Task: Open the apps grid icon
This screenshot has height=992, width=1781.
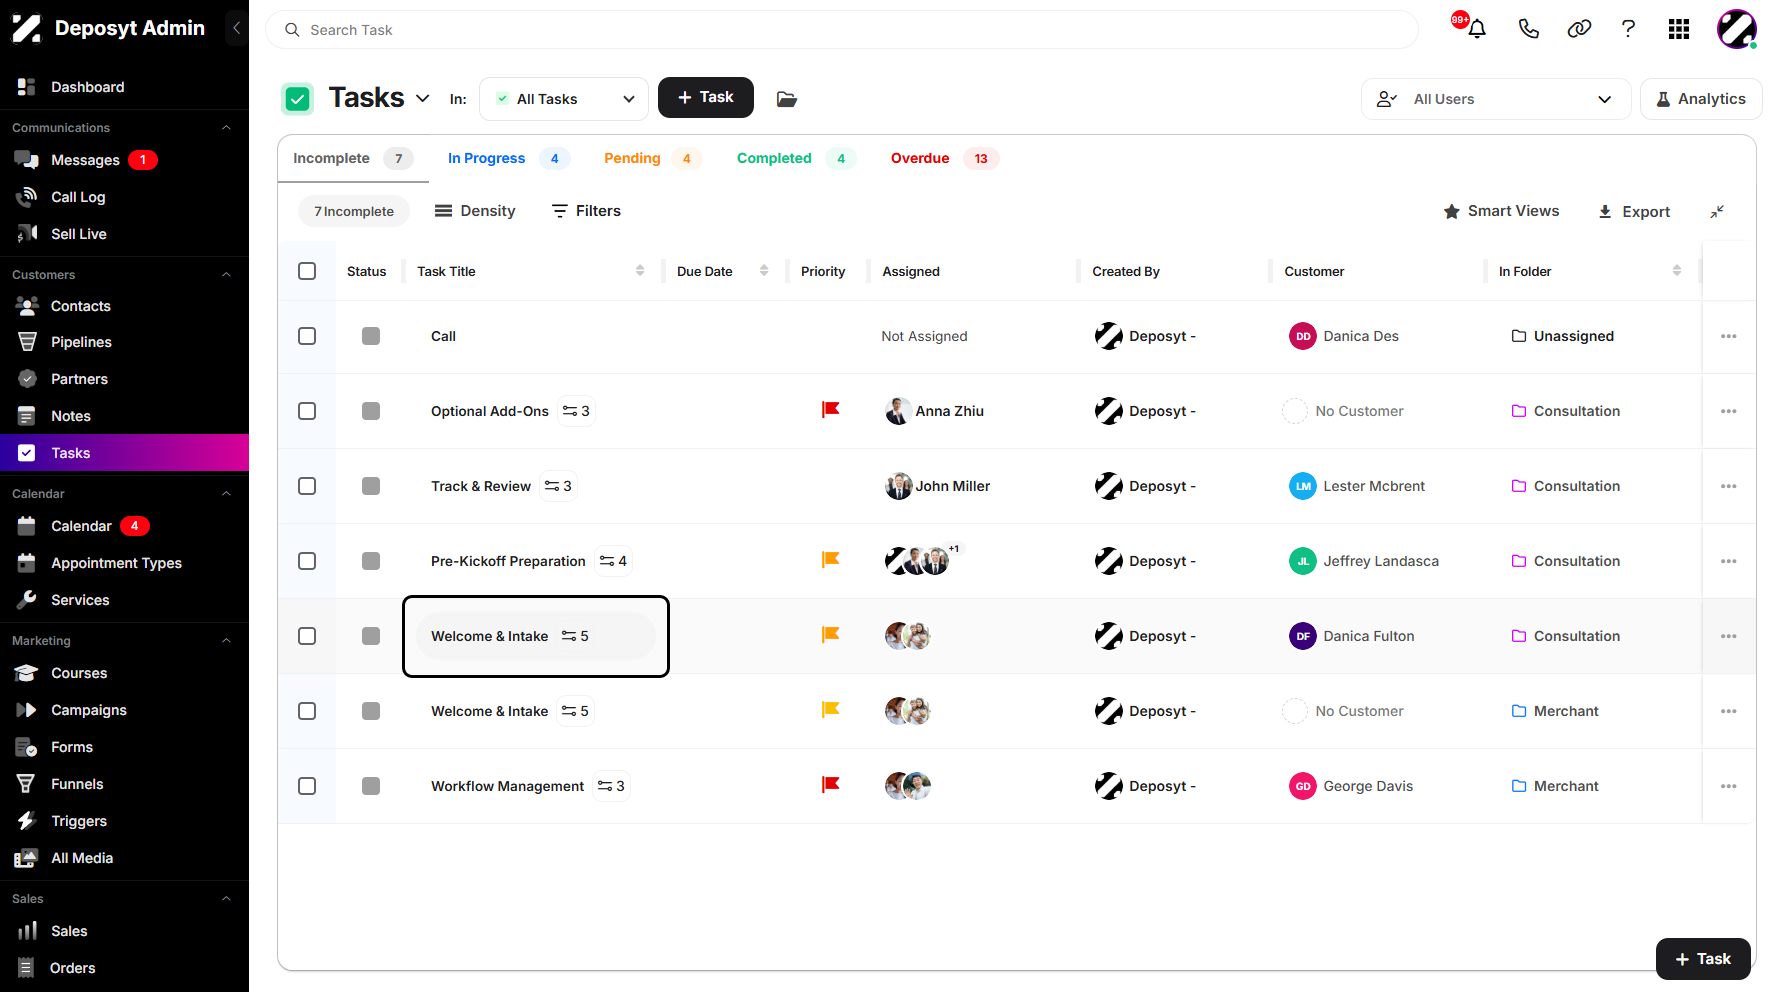Action: click(1679, 29)
